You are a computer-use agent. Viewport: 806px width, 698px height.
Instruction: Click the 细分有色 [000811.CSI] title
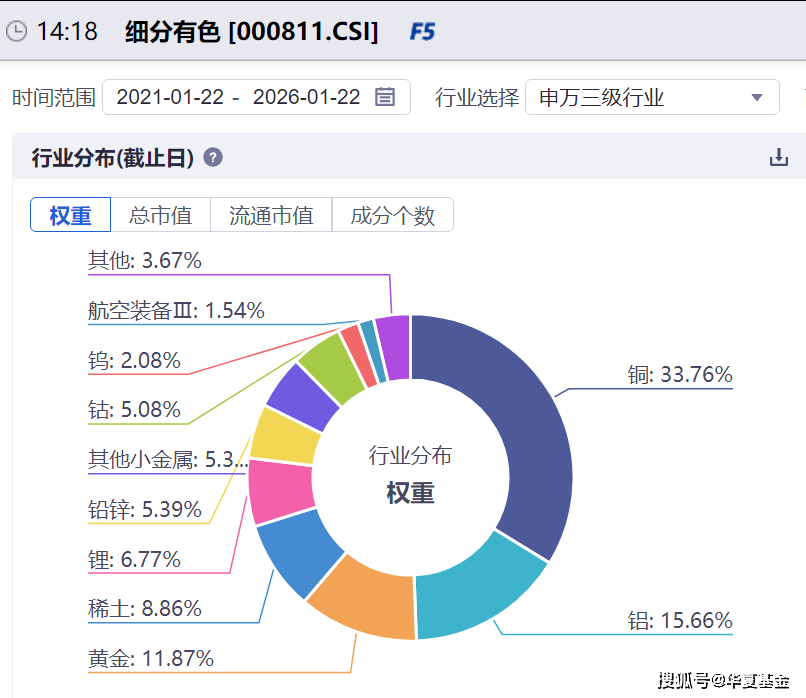pyautogui.click(x=251, y=31)
